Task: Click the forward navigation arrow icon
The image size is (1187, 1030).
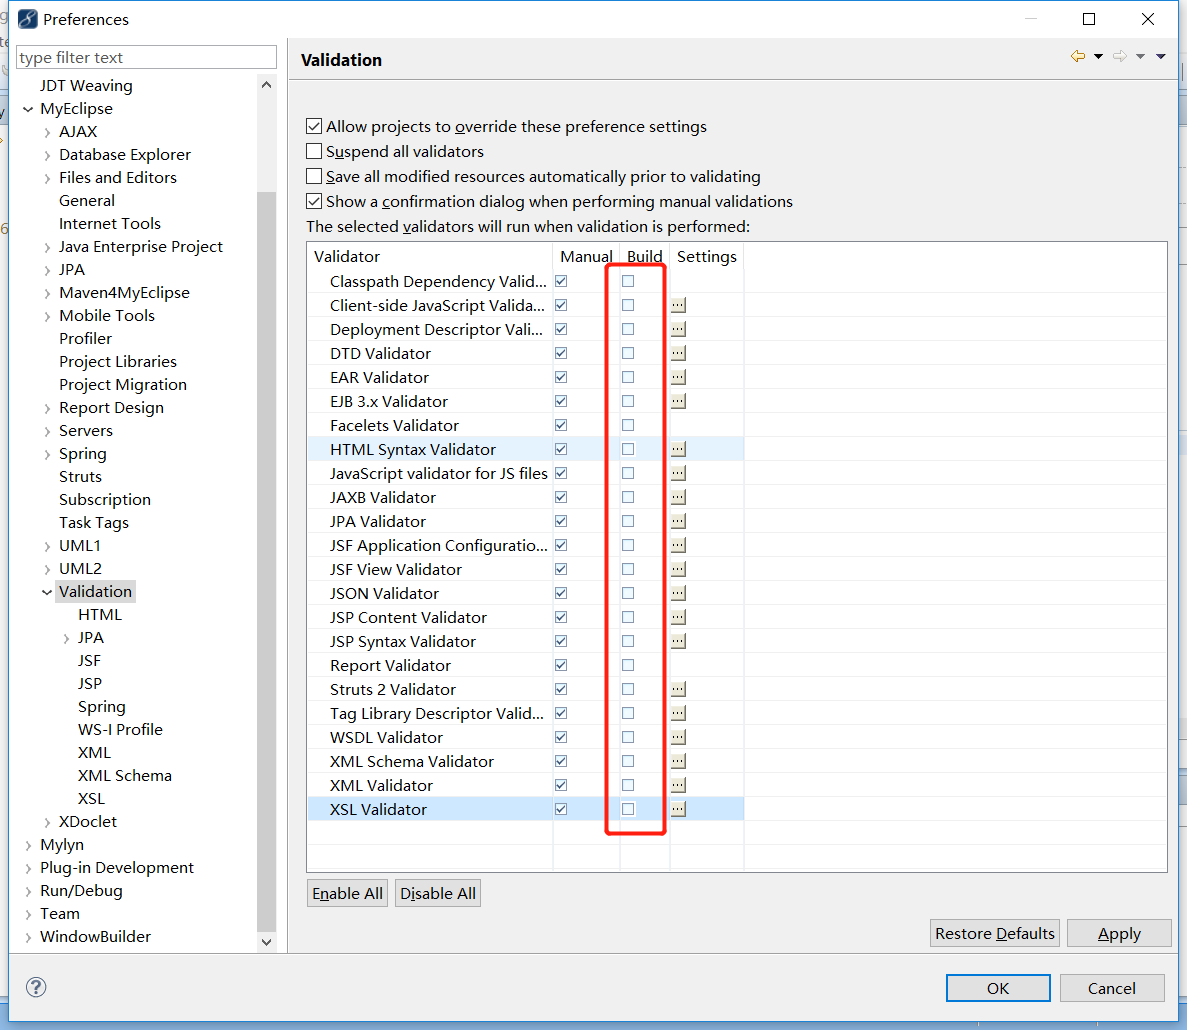Action: click(1120, 56)
